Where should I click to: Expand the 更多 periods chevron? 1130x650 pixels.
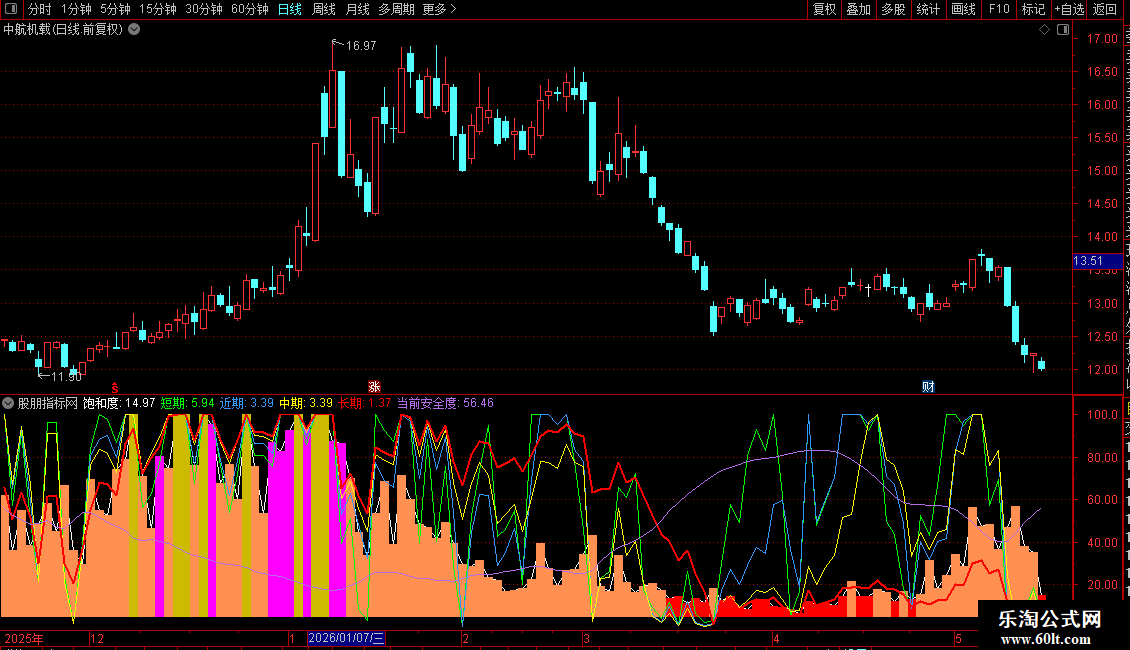pos(453,9)
